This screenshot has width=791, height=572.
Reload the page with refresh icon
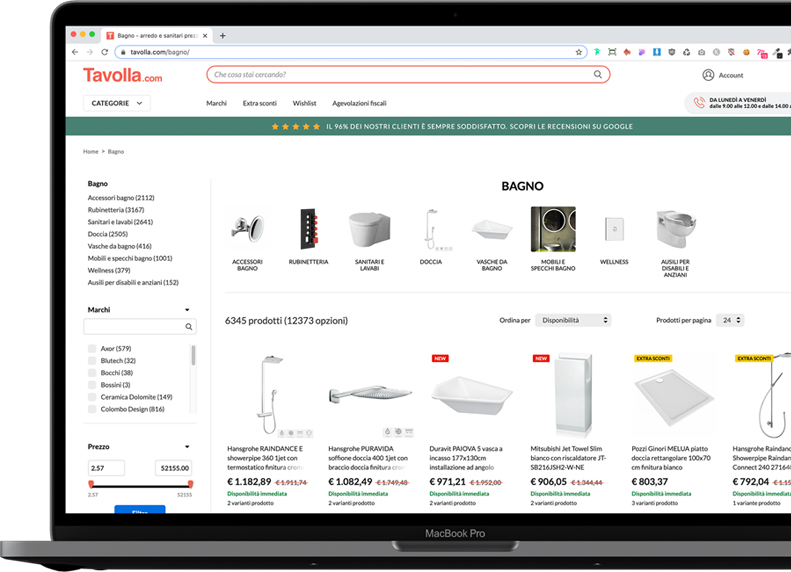pos(104,52)
